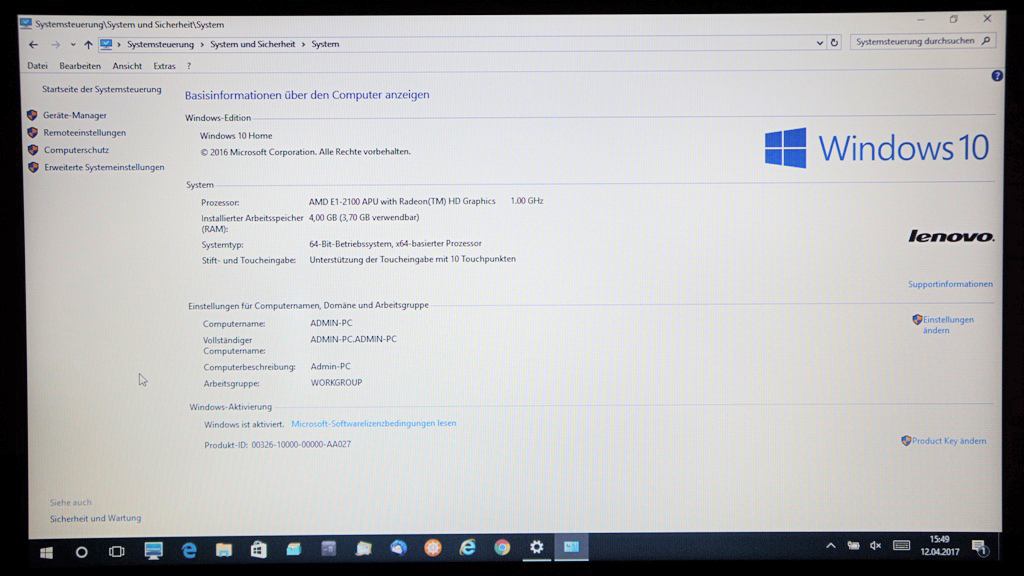Open the Windows Start button
This screenshot has width=1024, height=576.
[x=46, y=552]
